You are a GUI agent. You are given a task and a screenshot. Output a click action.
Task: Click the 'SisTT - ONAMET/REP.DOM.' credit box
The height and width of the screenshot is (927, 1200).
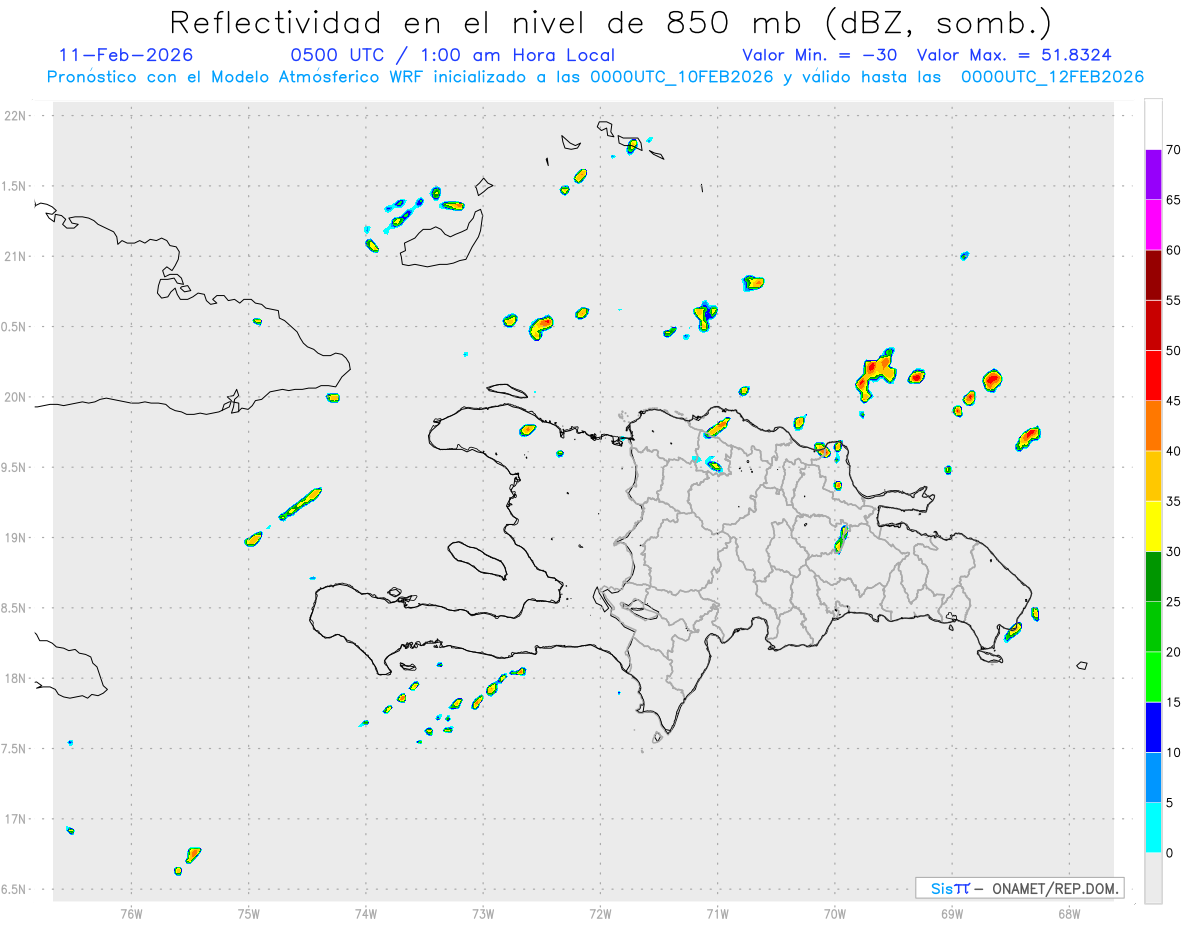(x=1020, y=888)
